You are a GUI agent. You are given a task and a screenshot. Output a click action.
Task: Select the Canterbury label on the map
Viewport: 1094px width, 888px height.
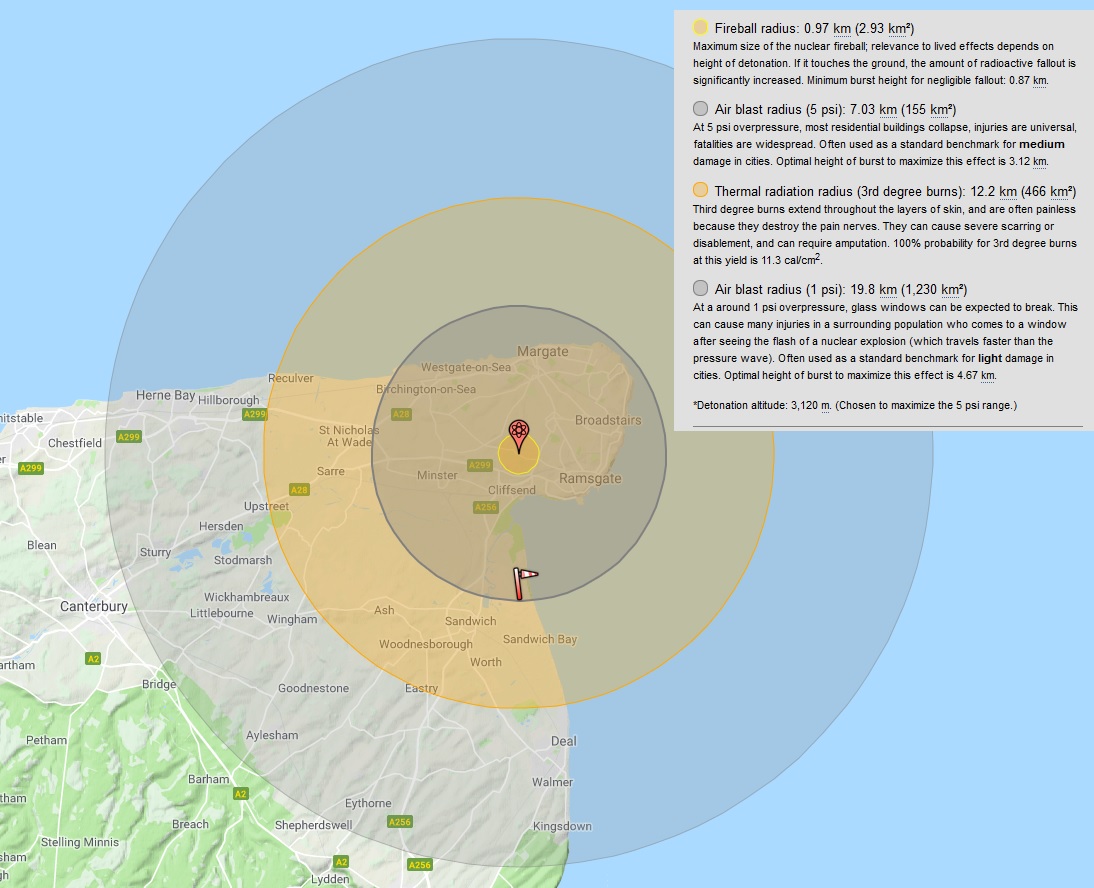[x=95, y=606]
